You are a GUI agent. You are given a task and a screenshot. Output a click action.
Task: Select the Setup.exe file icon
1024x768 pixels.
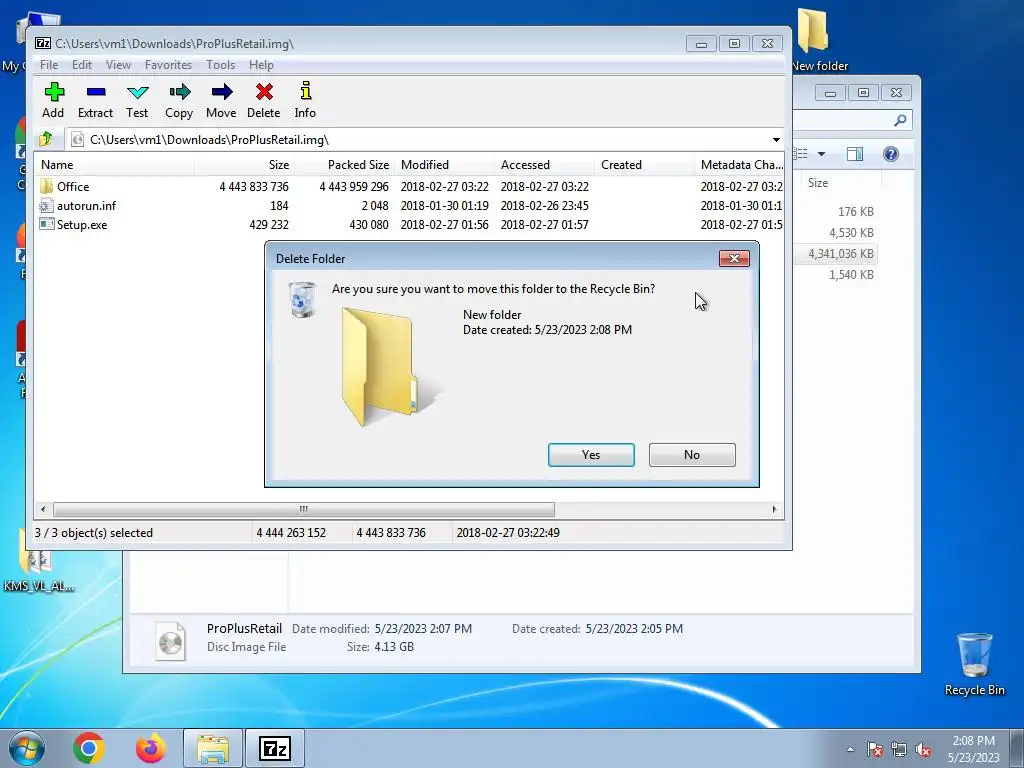pos(46,225)
